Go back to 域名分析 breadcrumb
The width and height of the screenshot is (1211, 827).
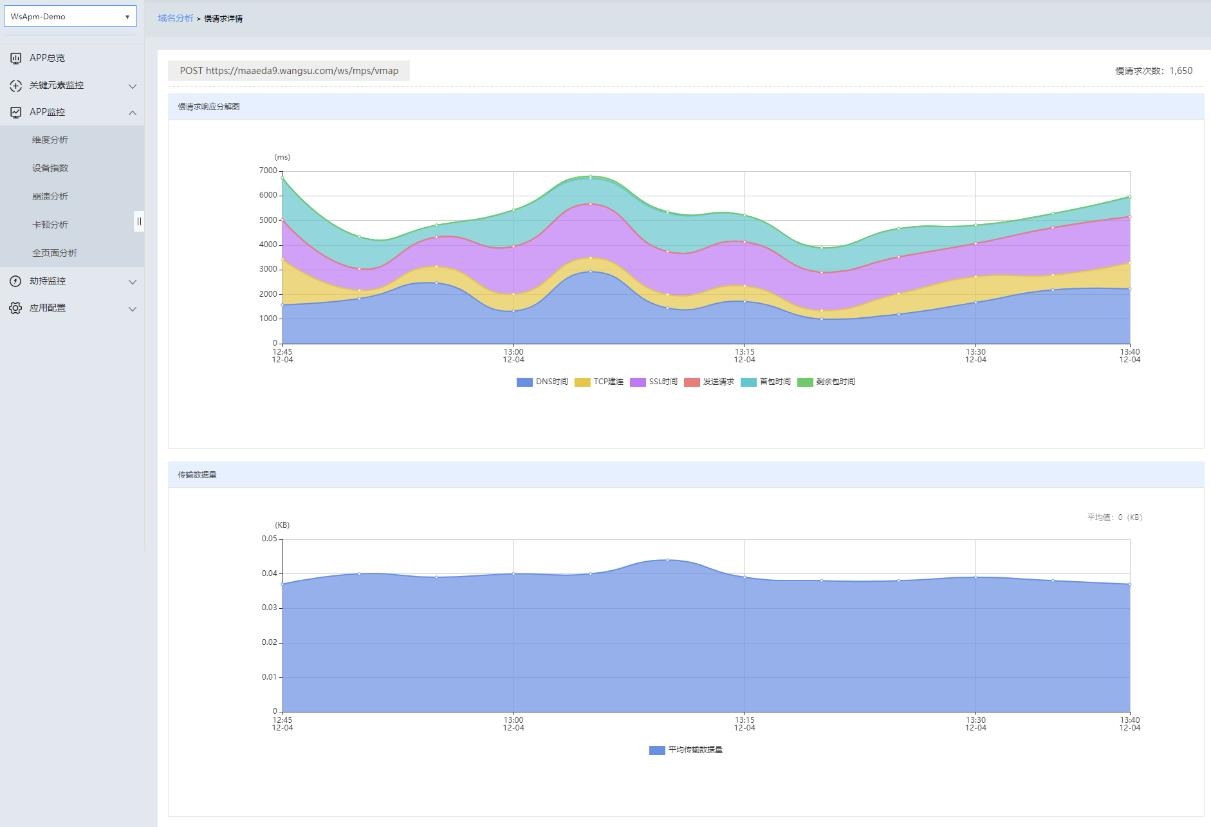click(x=176, y=19)
